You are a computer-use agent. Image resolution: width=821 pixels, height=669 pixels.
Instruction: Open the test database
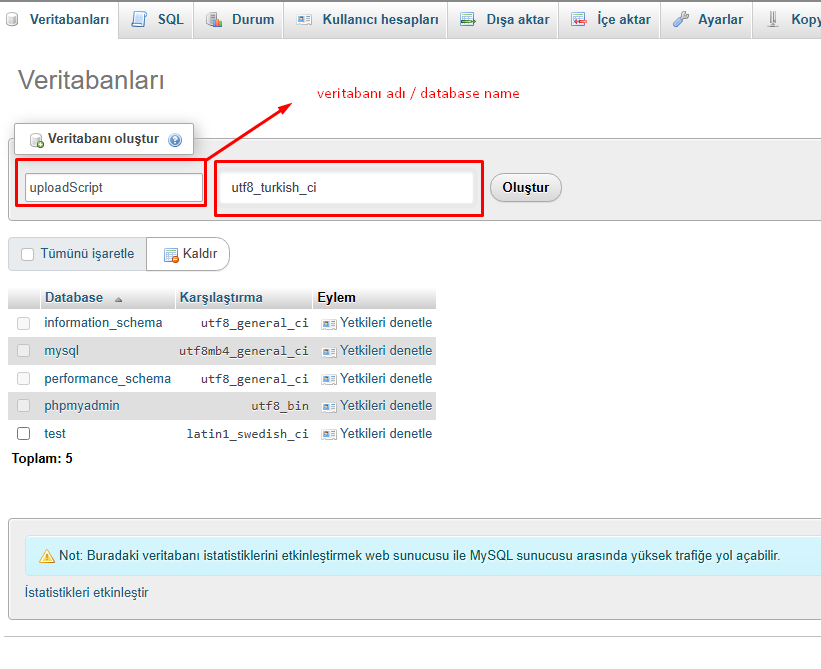click(55, 433)
